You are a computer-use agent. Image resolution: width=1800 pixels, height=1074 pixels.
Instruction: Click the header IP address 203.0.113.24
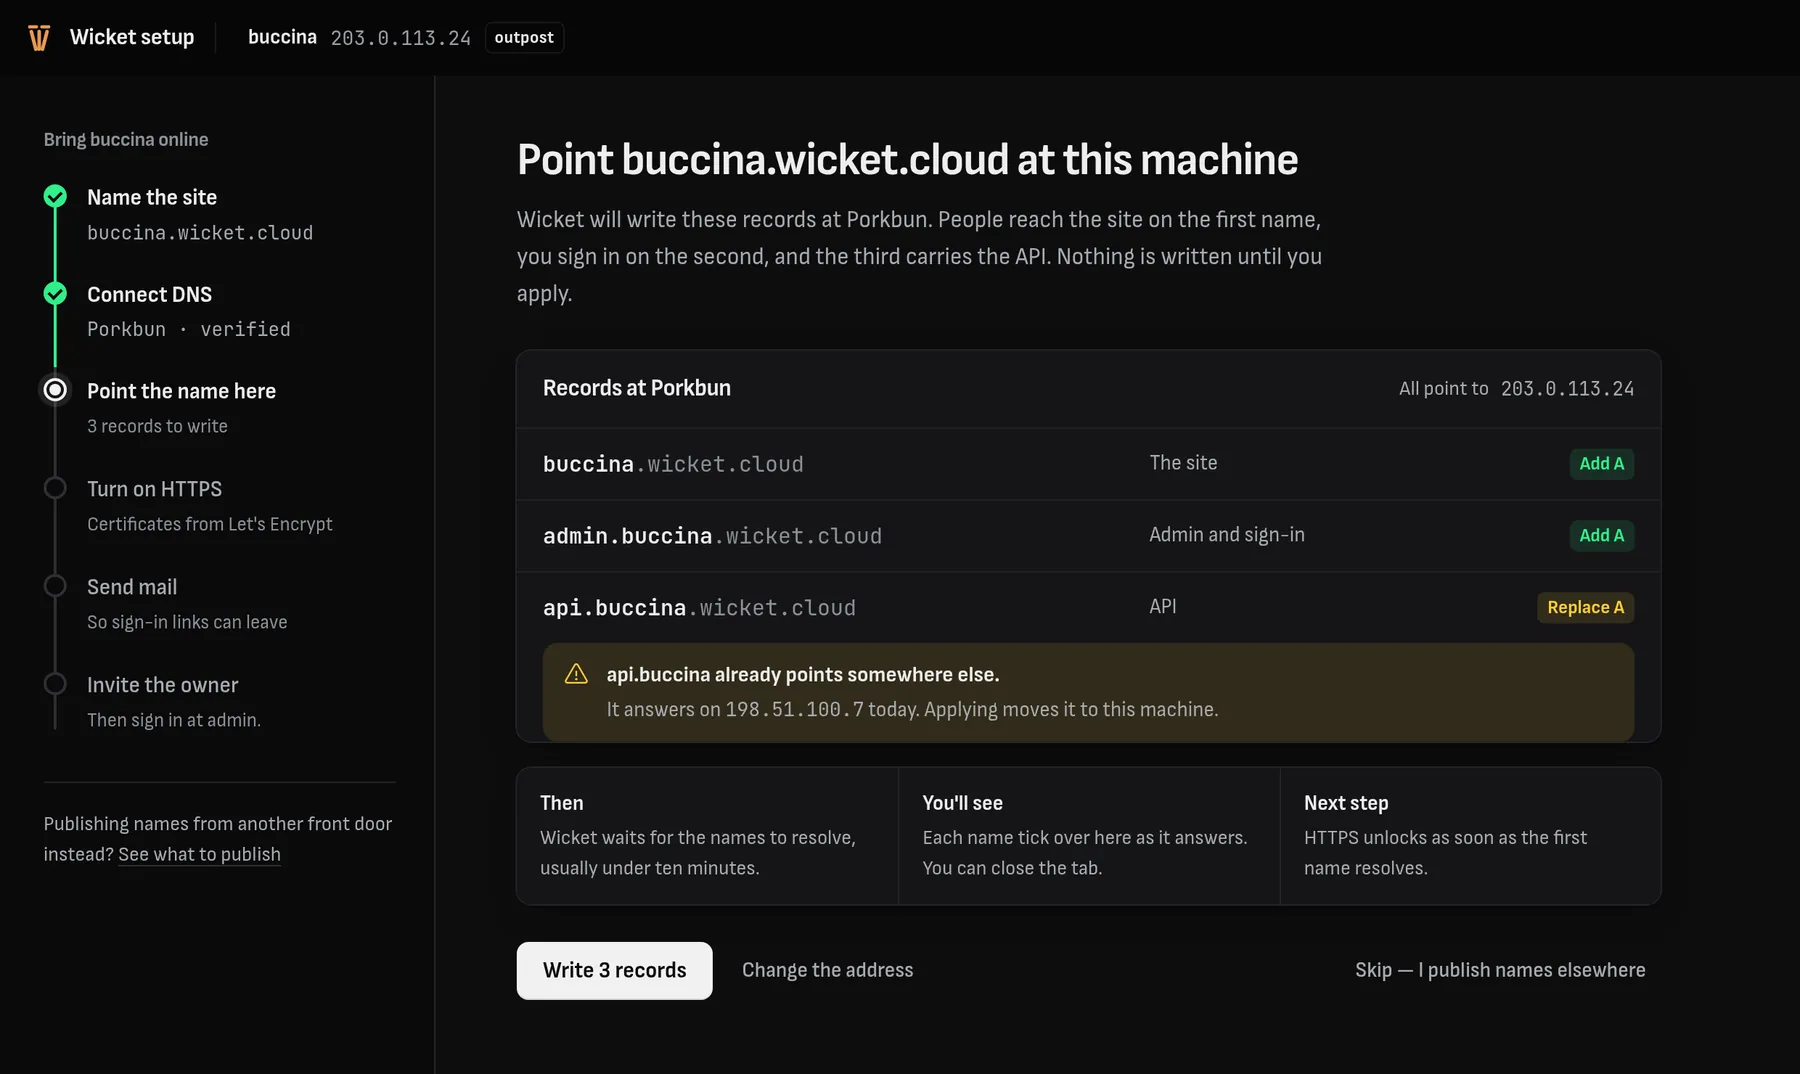401,38
